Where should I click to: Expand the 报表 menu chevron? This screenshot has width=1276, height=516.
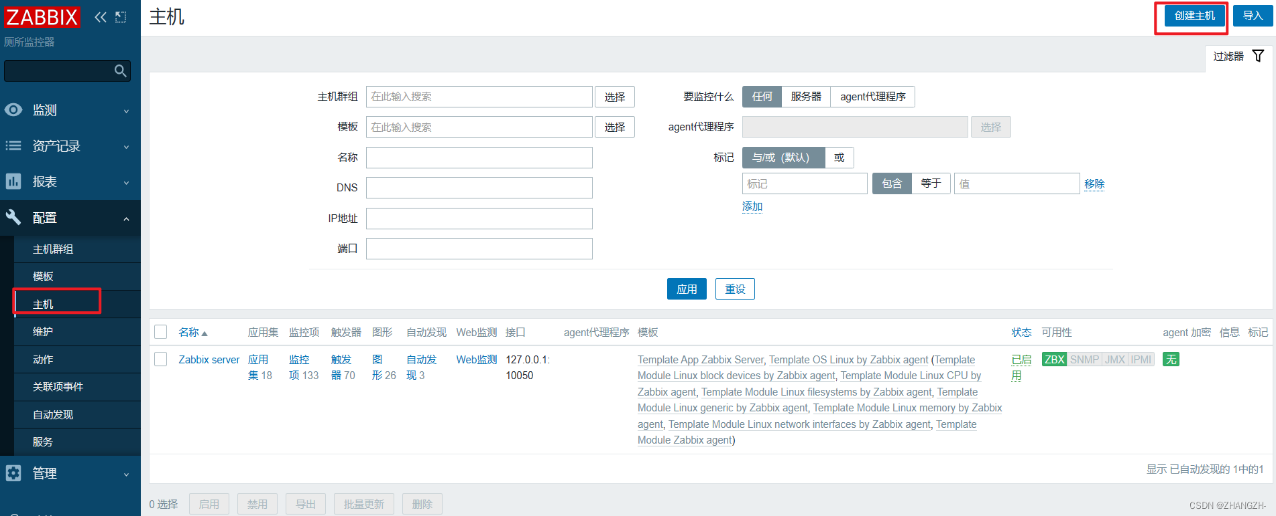(126, 183)
